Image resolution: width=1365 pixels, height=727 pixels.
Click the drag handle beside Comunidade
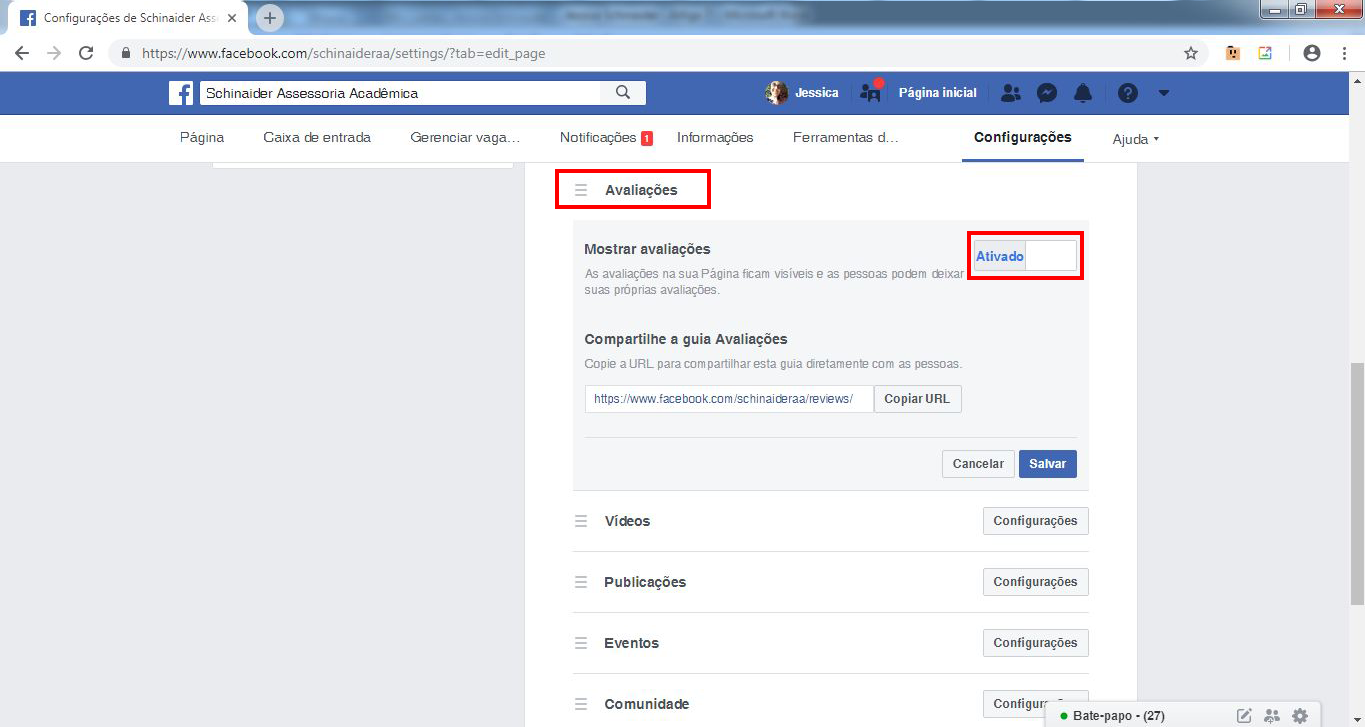[581, 704]
